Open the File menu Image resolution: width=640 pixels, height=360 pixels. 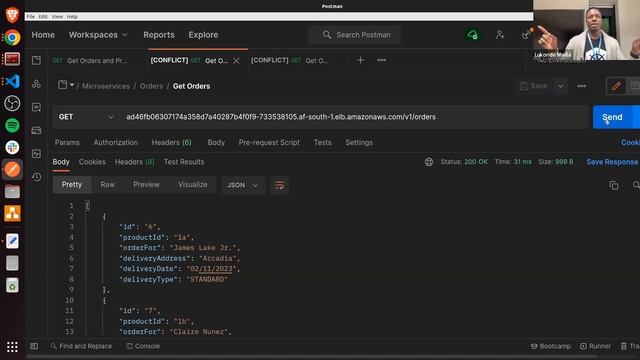(x=31, y=17)
